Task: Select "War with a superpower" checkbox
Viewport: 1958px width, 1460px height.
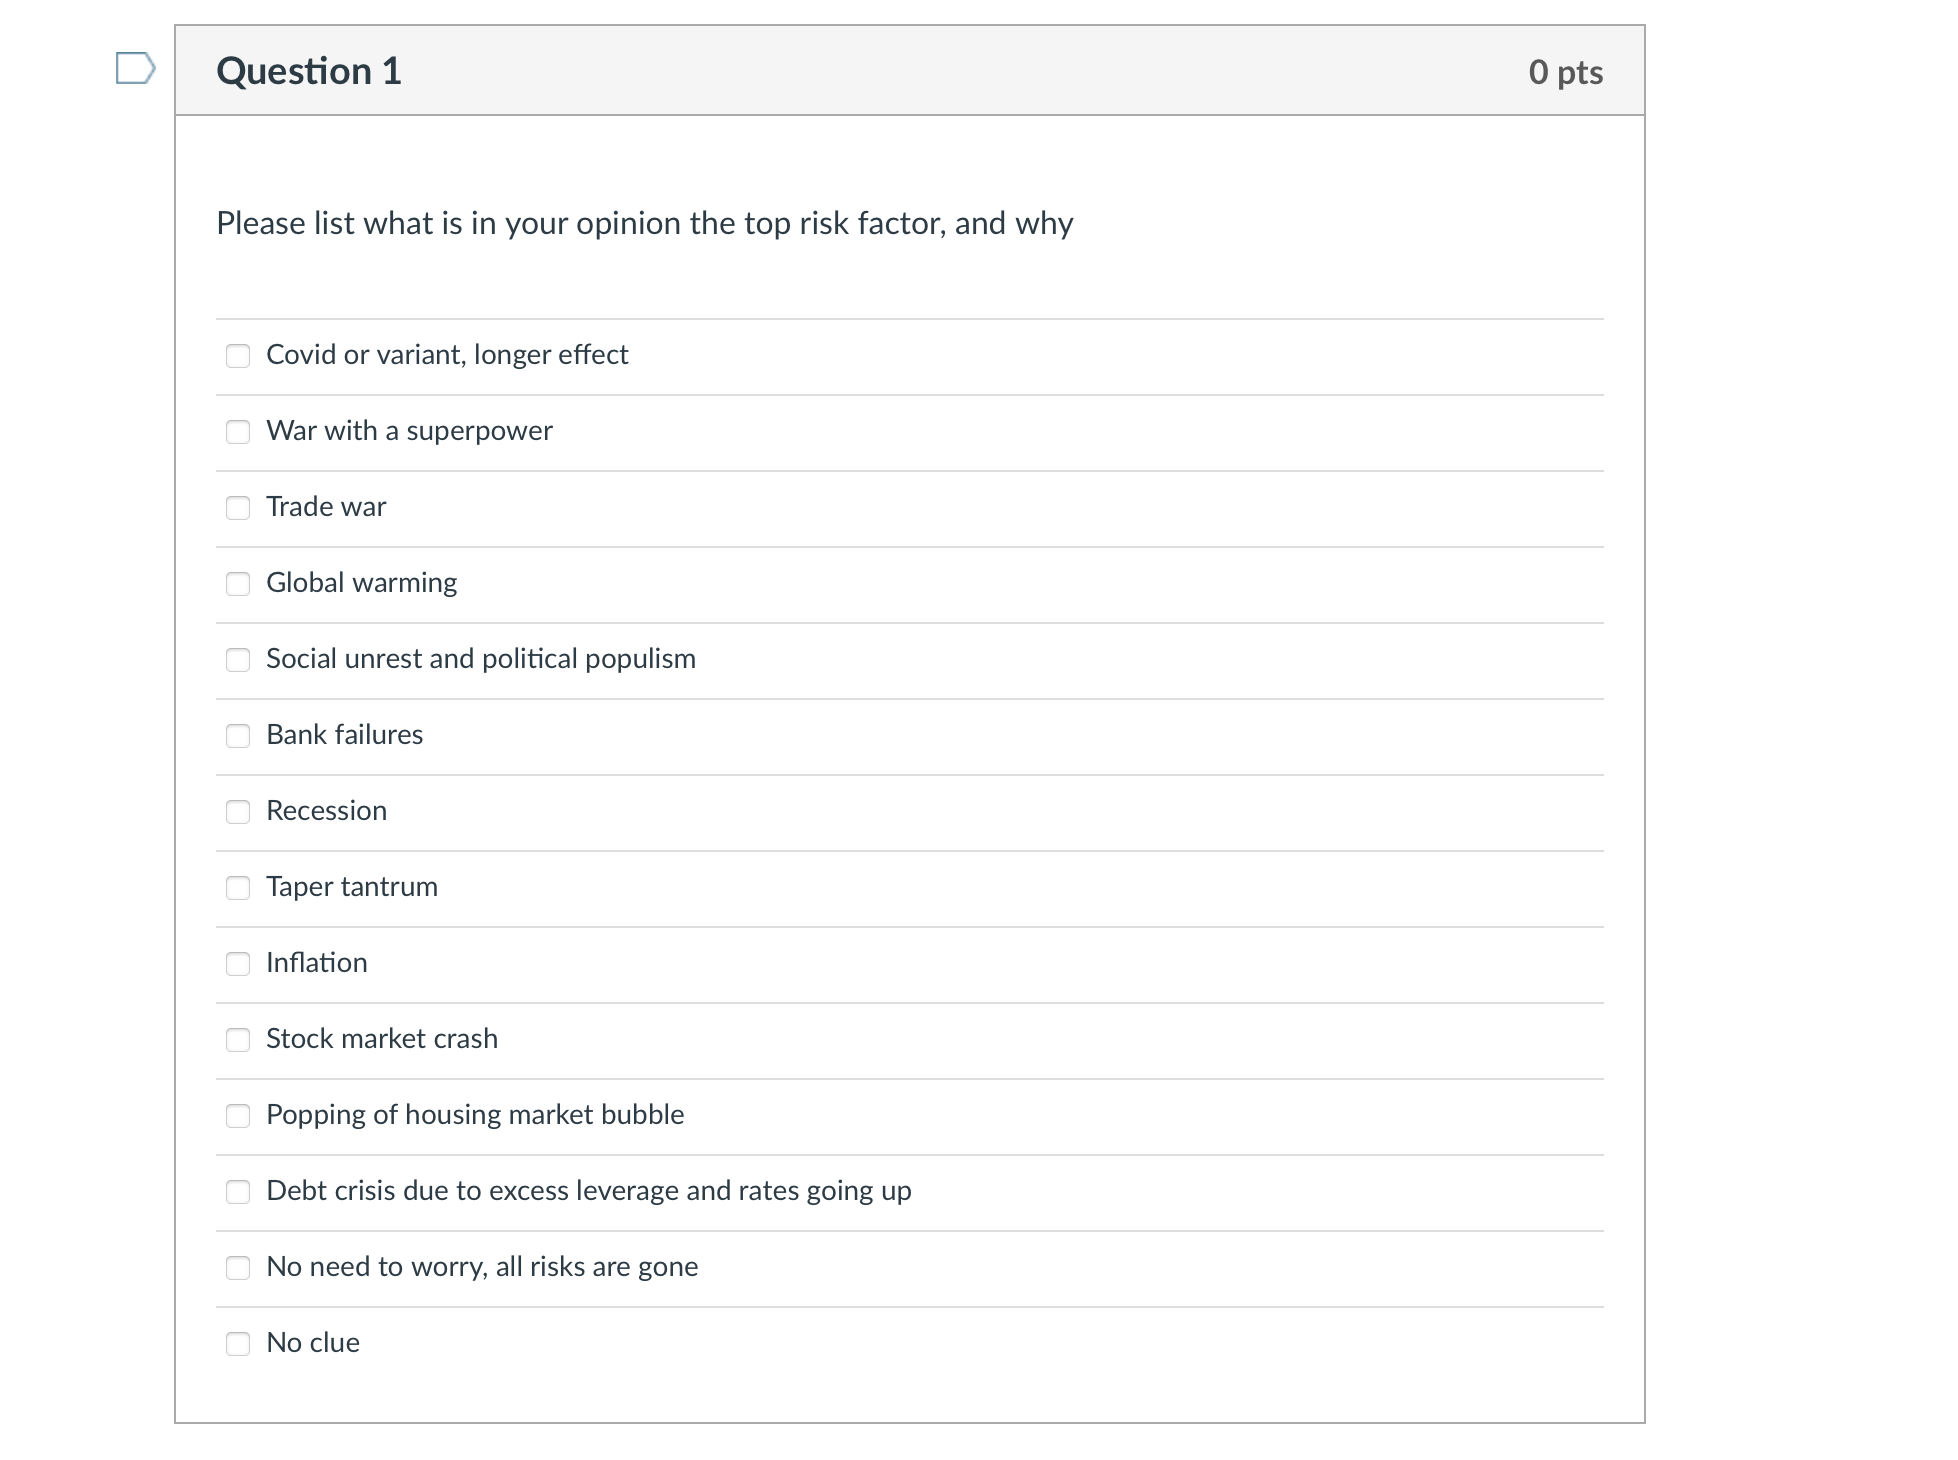Action: [x=238, y=432]
